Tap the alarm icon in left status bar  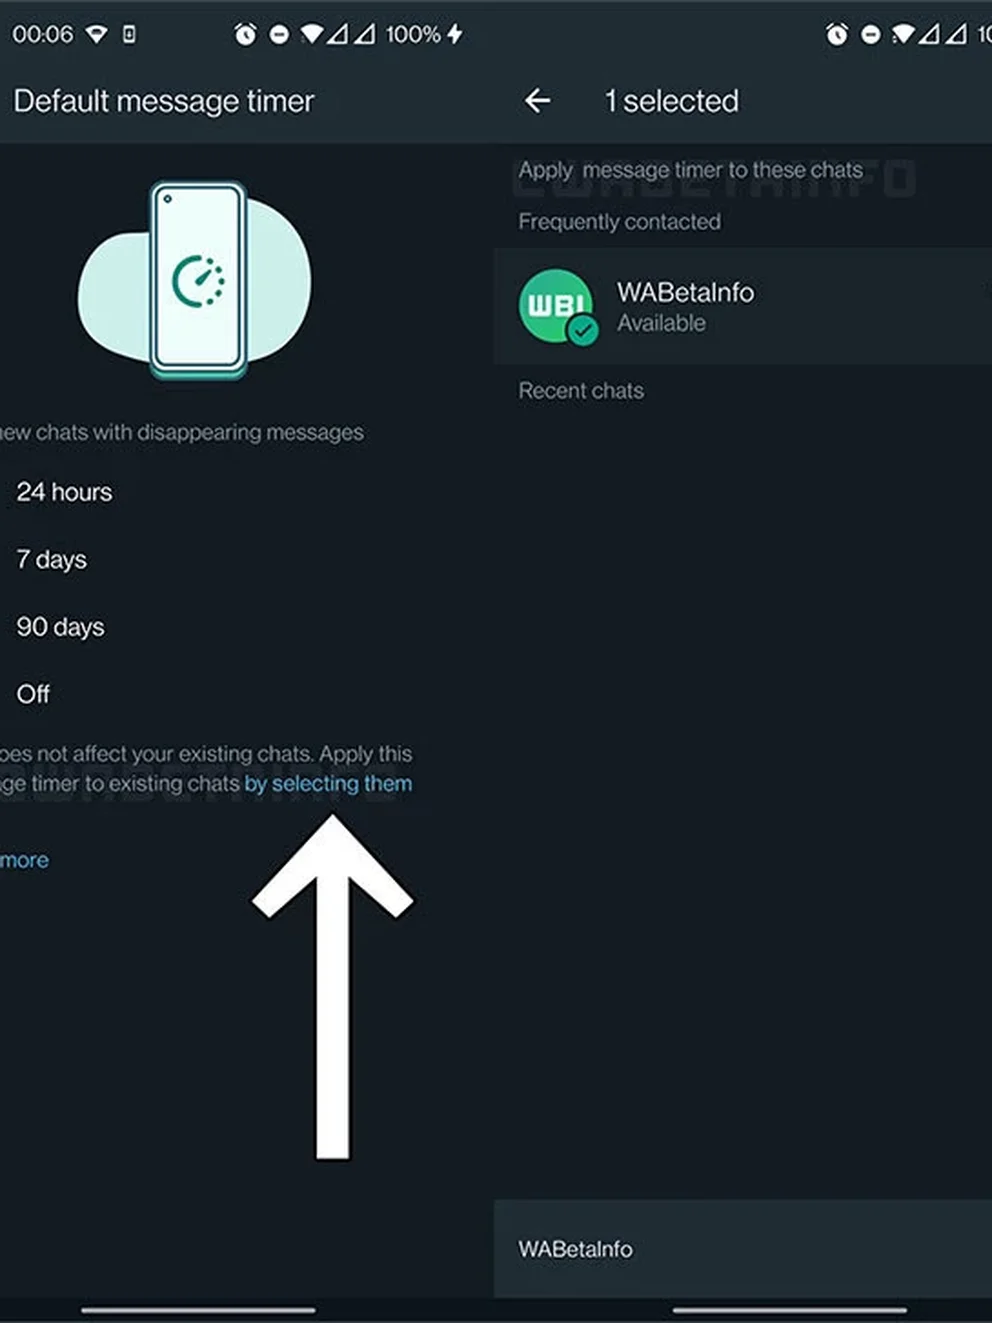(x=245, y=34)
